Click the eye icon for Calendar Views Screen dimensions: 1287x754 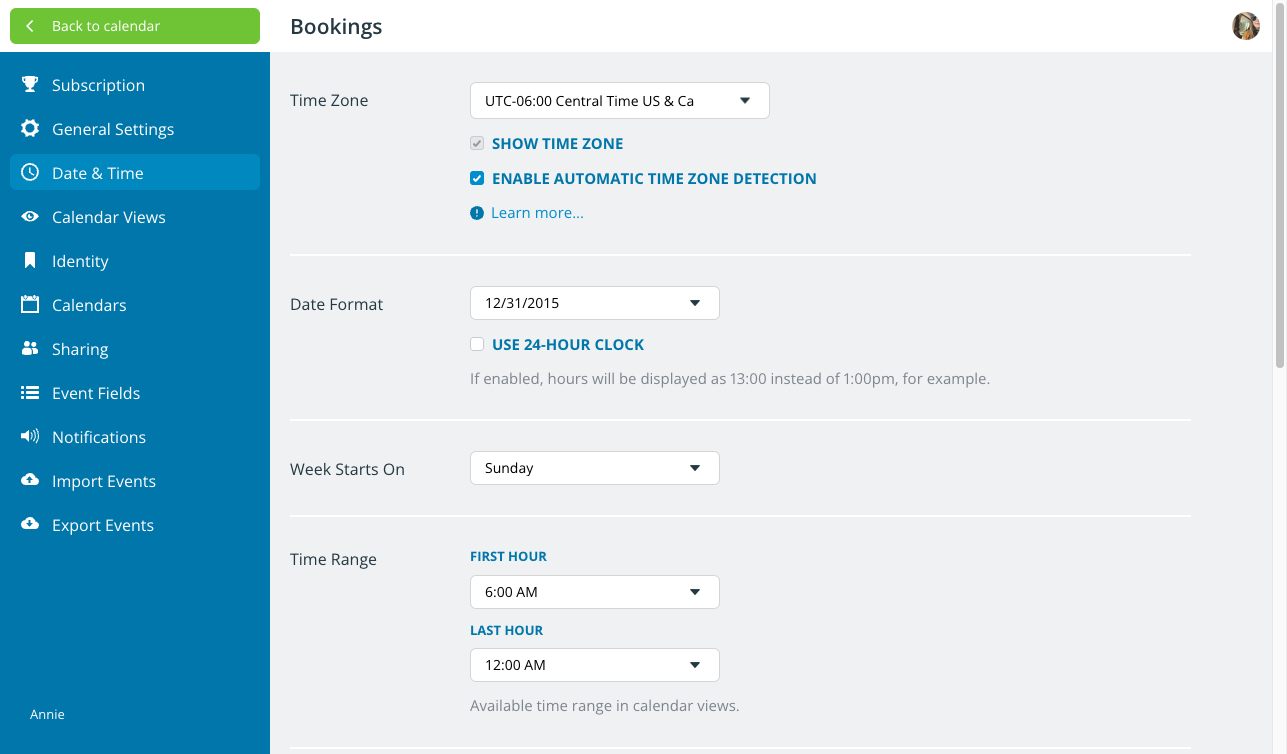click(30, 217)
